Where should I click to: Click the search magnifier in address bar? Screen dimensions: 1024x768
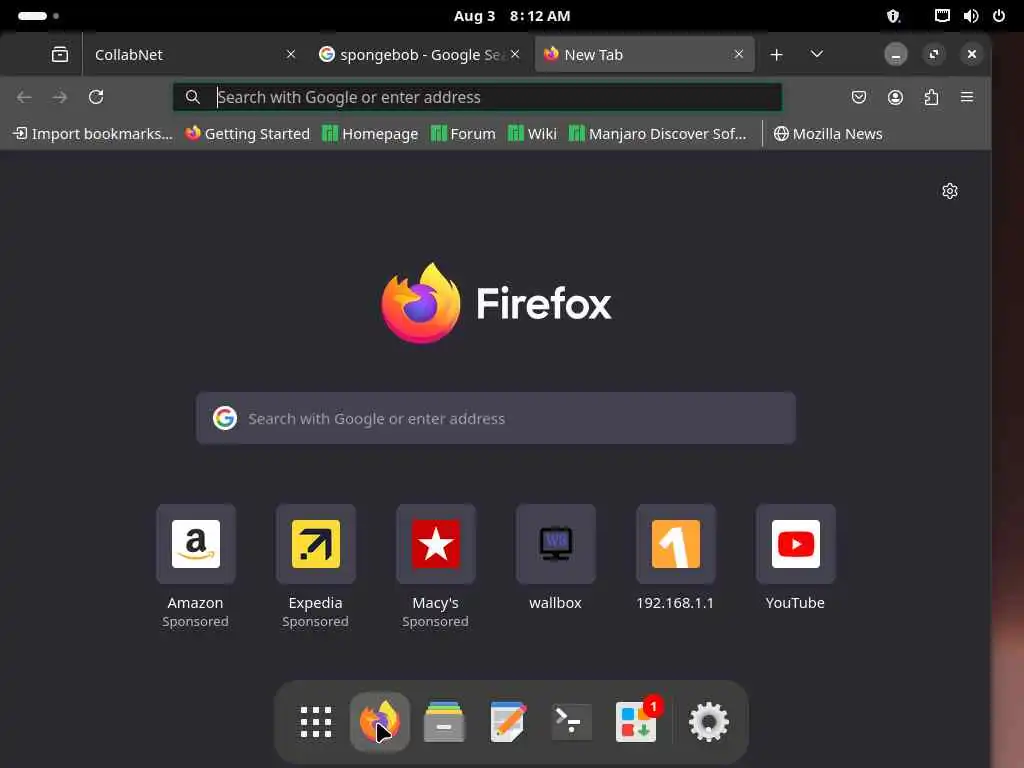click(193, 97)
